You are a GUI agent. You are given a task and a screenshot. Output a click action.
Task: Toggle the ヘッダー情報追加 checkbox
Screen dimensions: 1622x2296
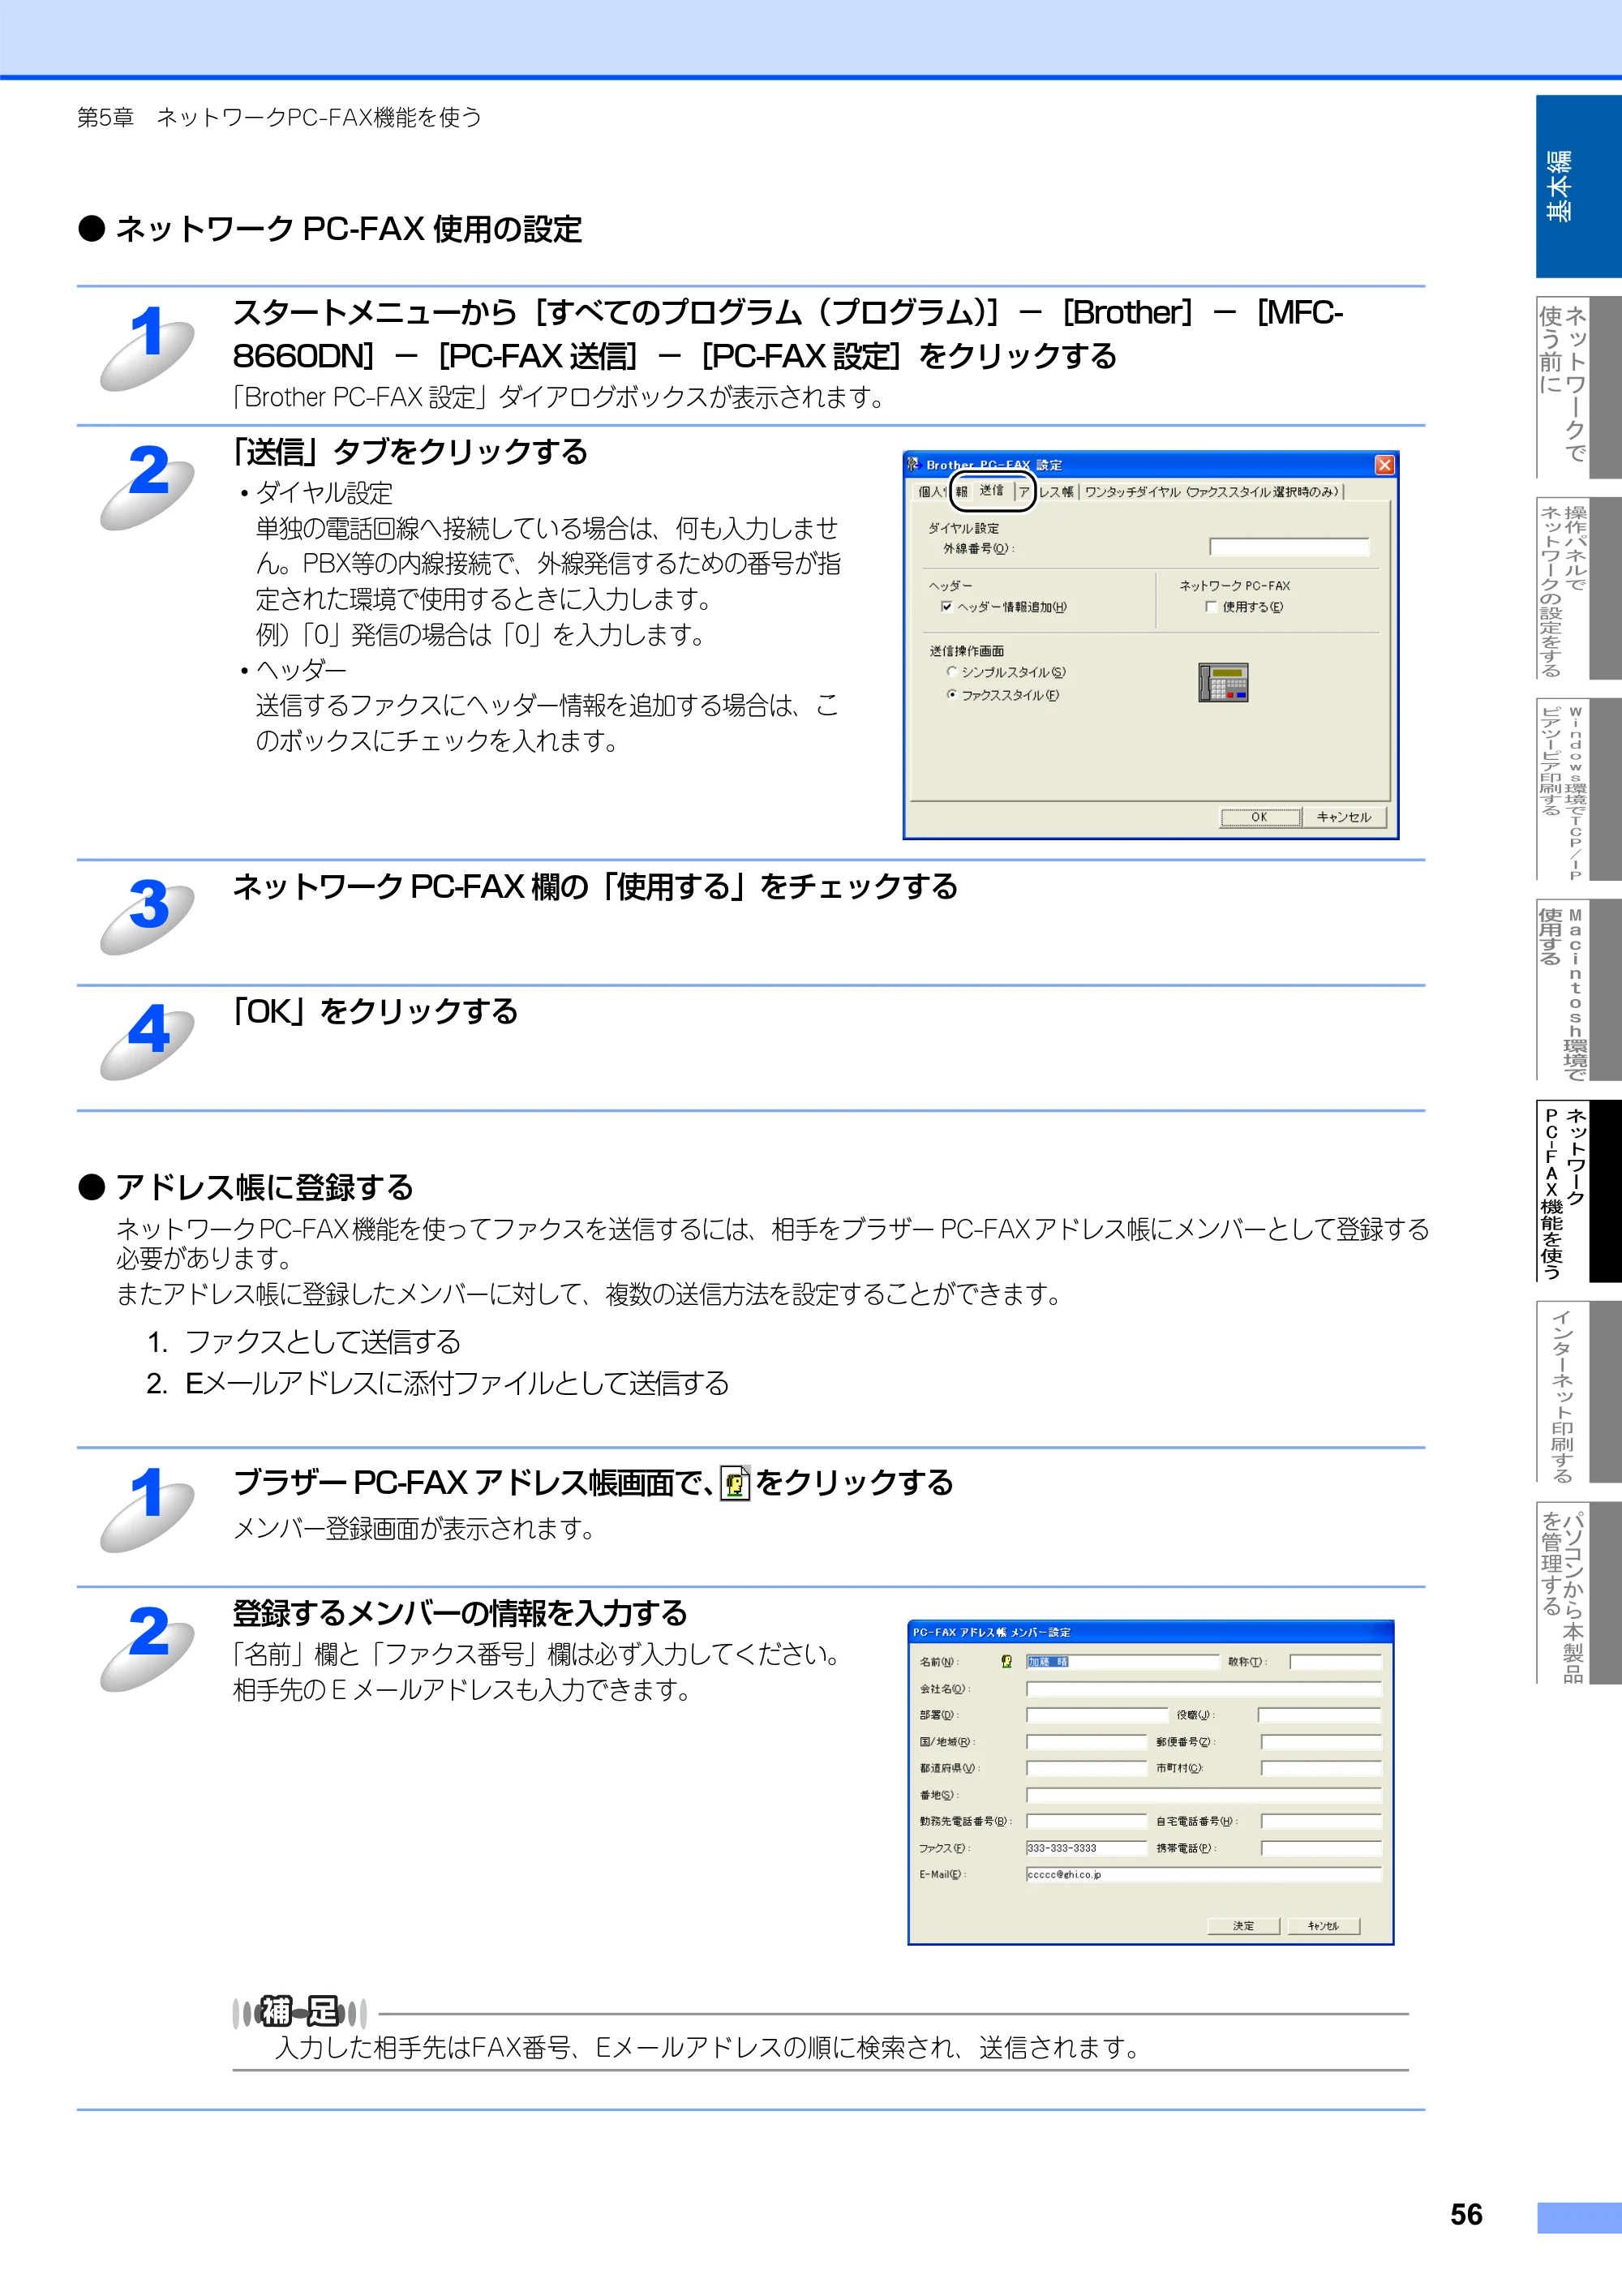pos(946,607)
